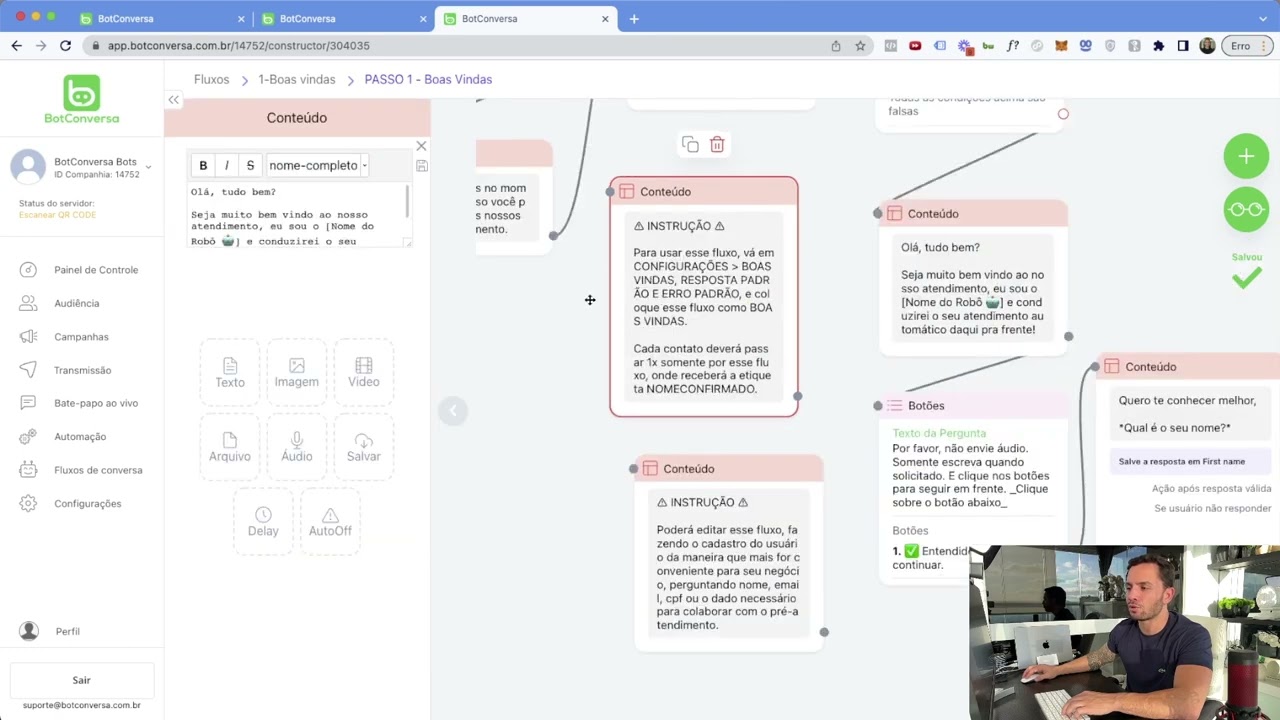
Task: Add a Delay block
Action: click(x=263, y=521)
